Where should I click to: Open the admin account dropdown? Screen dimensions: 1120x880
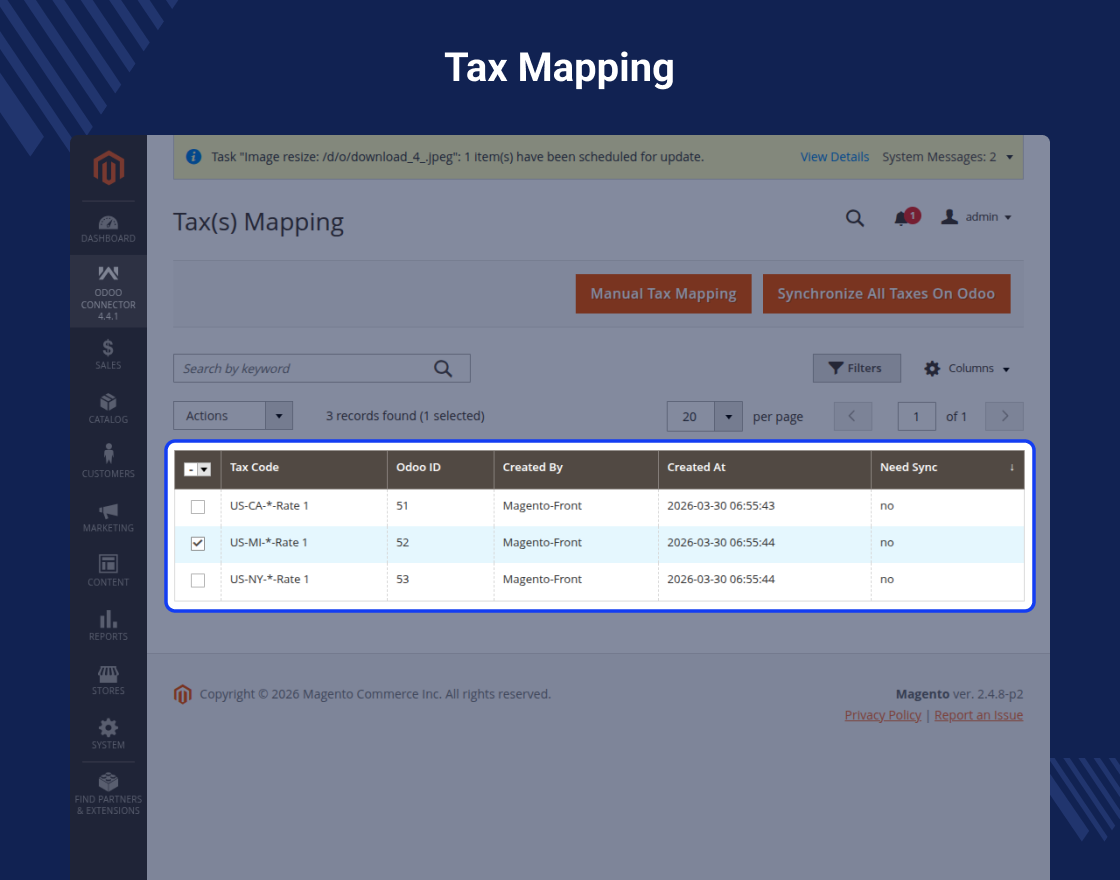976,217
